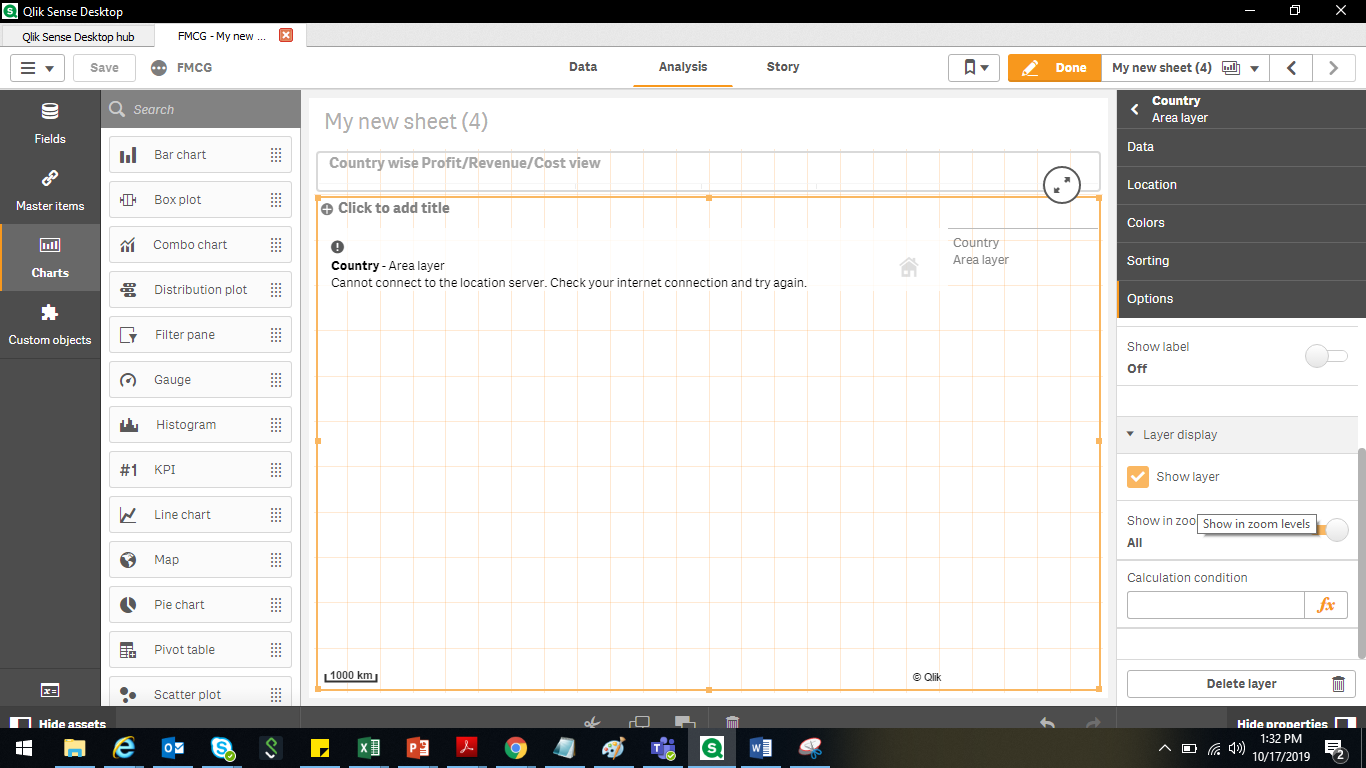Open the Custom objects panel
This screenshot has width=1366, height=768.
(x=50, y=324)
